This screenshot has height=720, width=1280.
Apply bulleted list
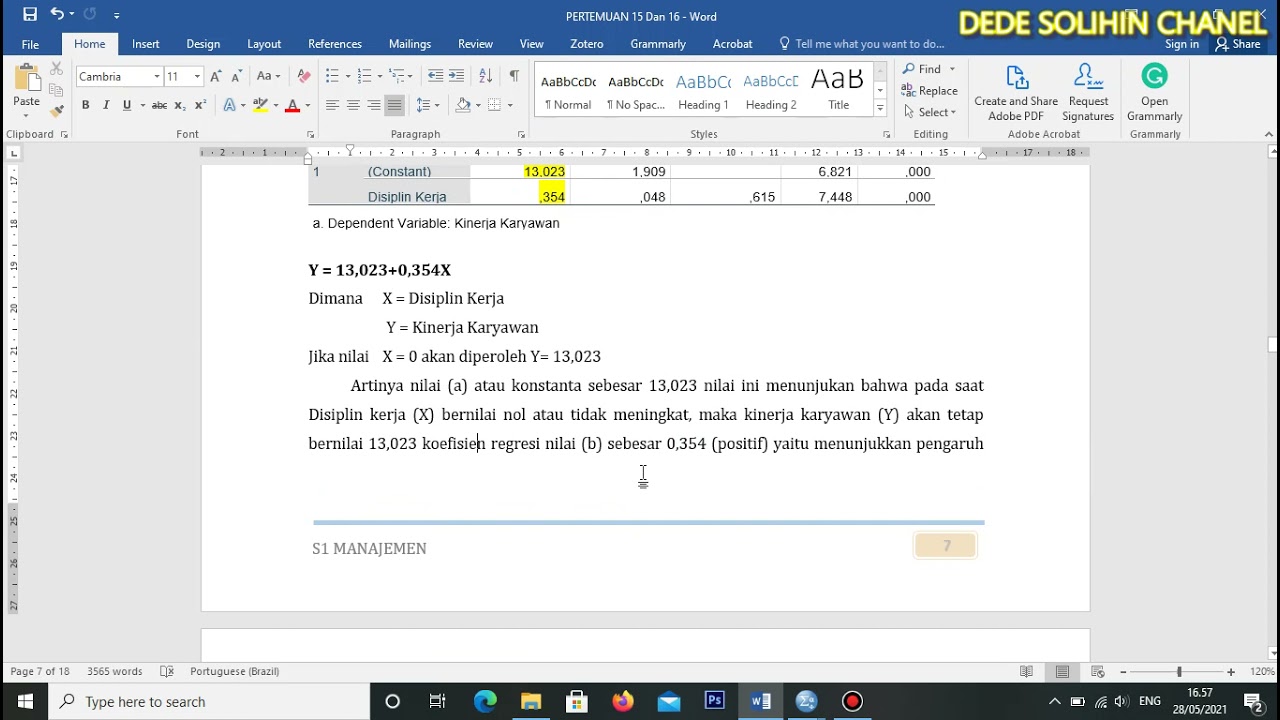pos(332,76)
